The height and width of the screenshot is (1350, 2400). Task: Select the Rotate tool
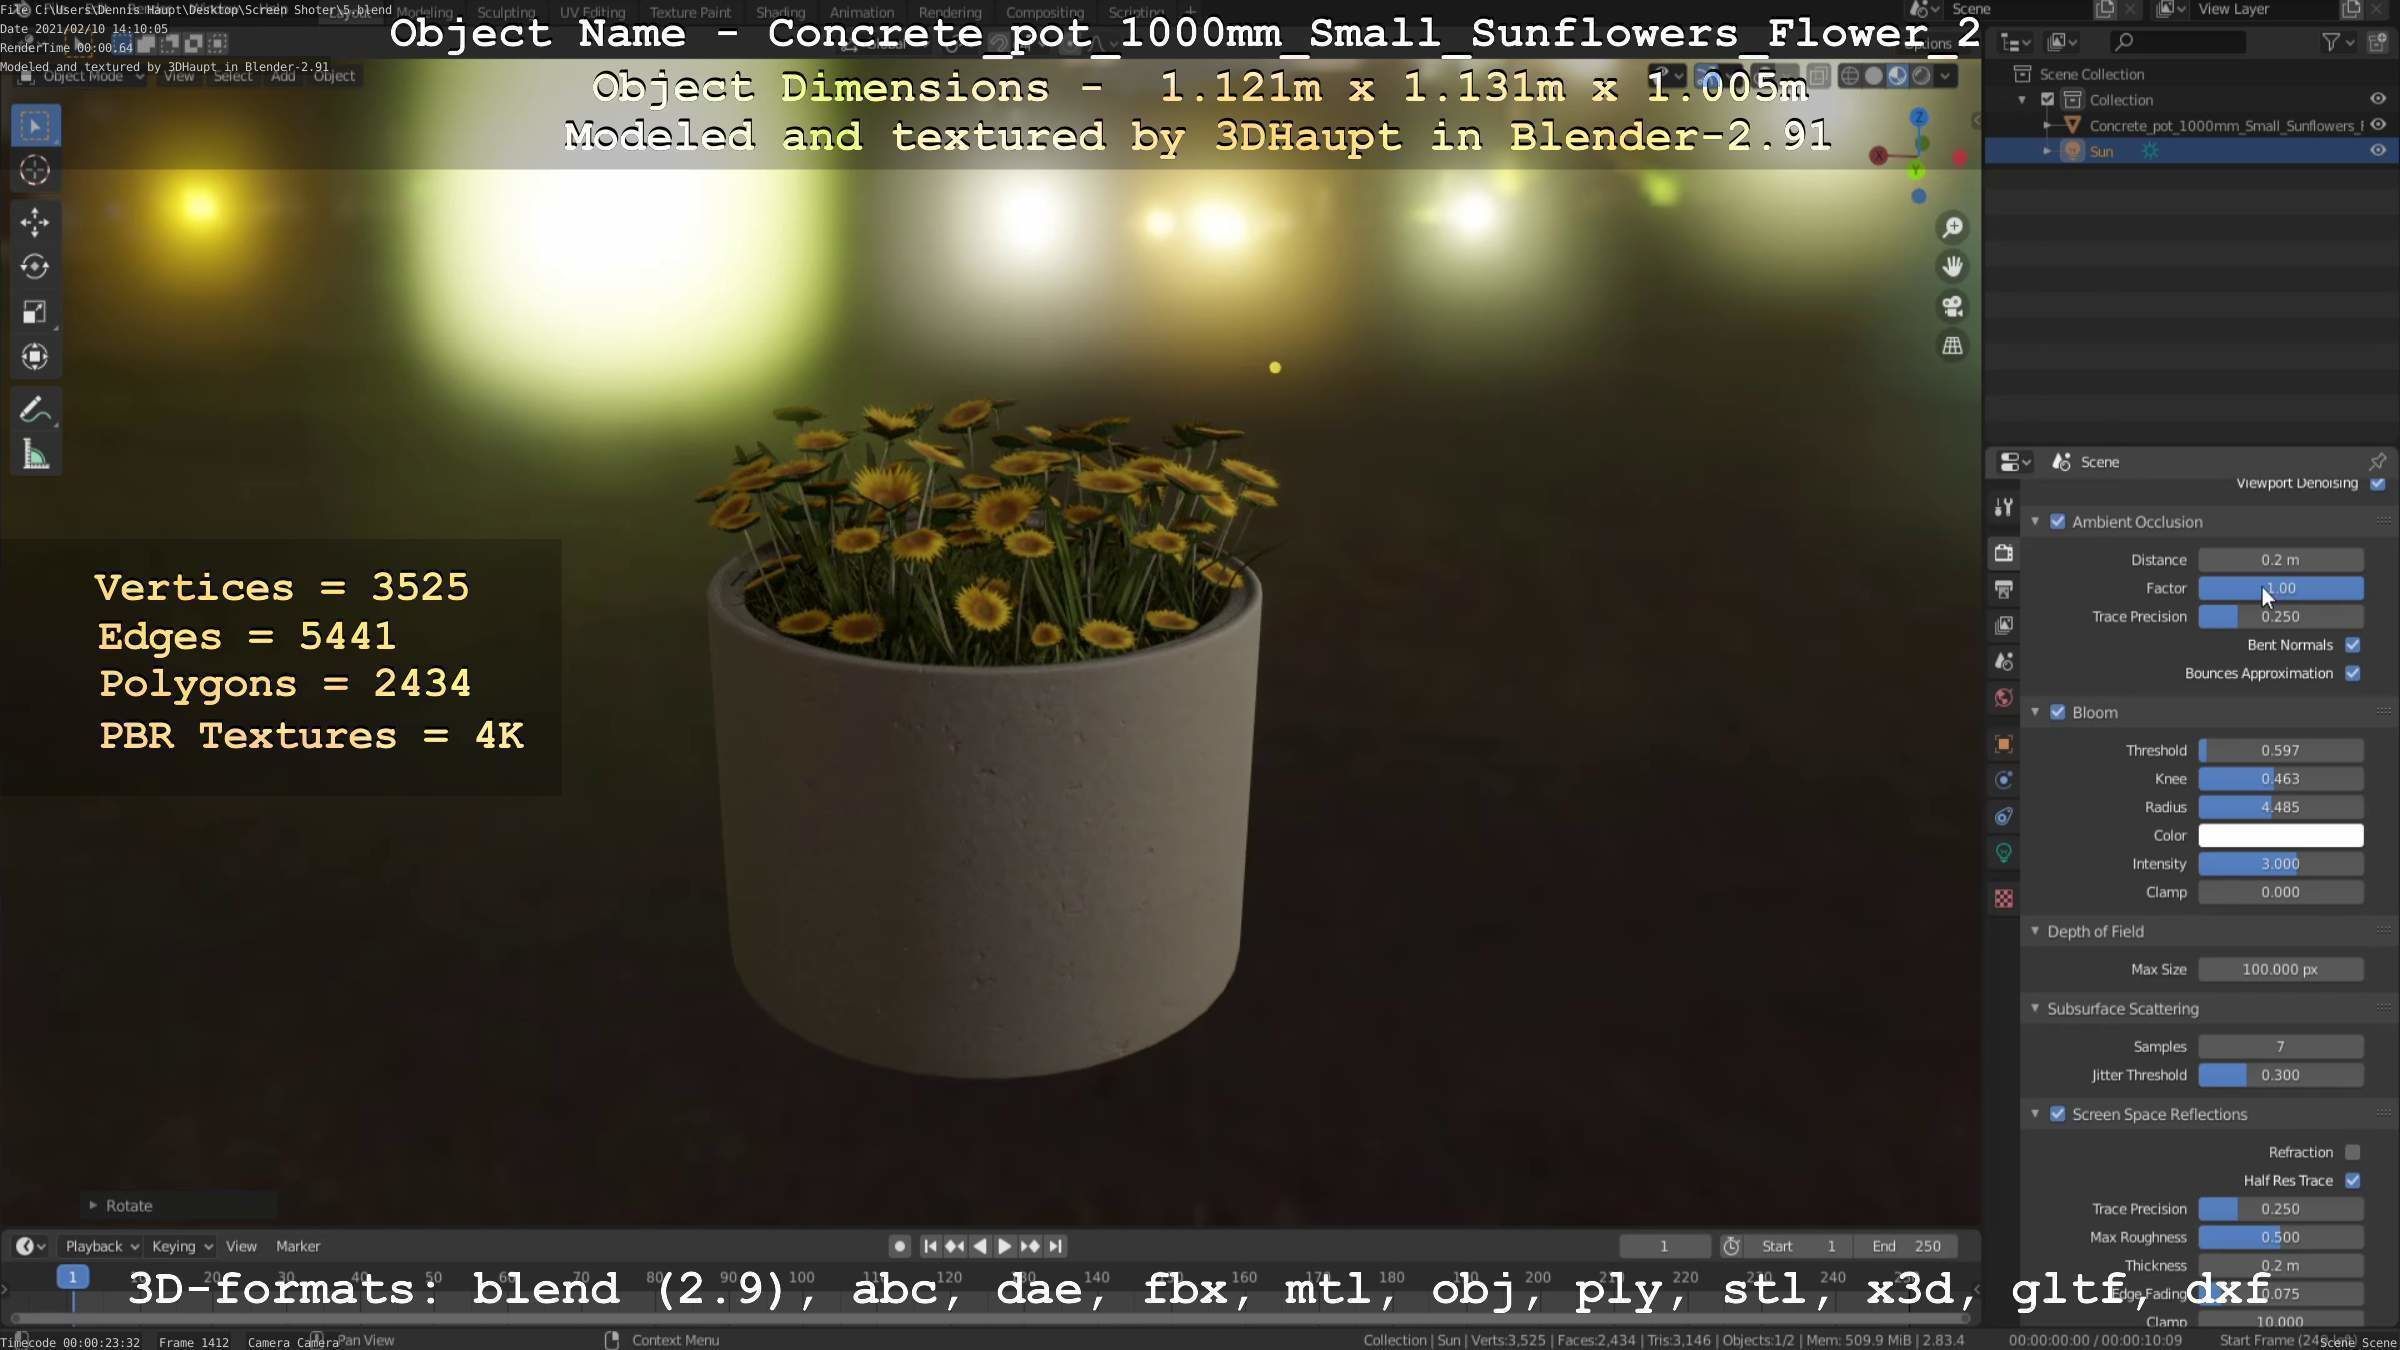[35, 267]
